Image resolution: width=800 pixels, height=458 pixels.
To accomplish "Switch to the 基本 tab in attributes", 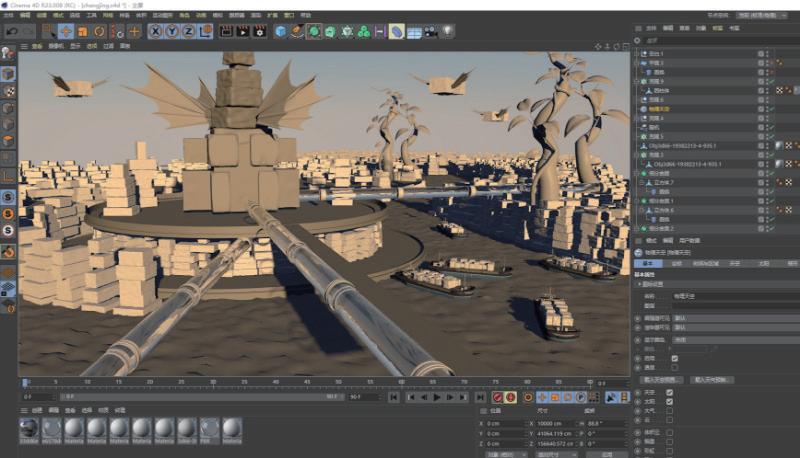I will pos(649,263).
